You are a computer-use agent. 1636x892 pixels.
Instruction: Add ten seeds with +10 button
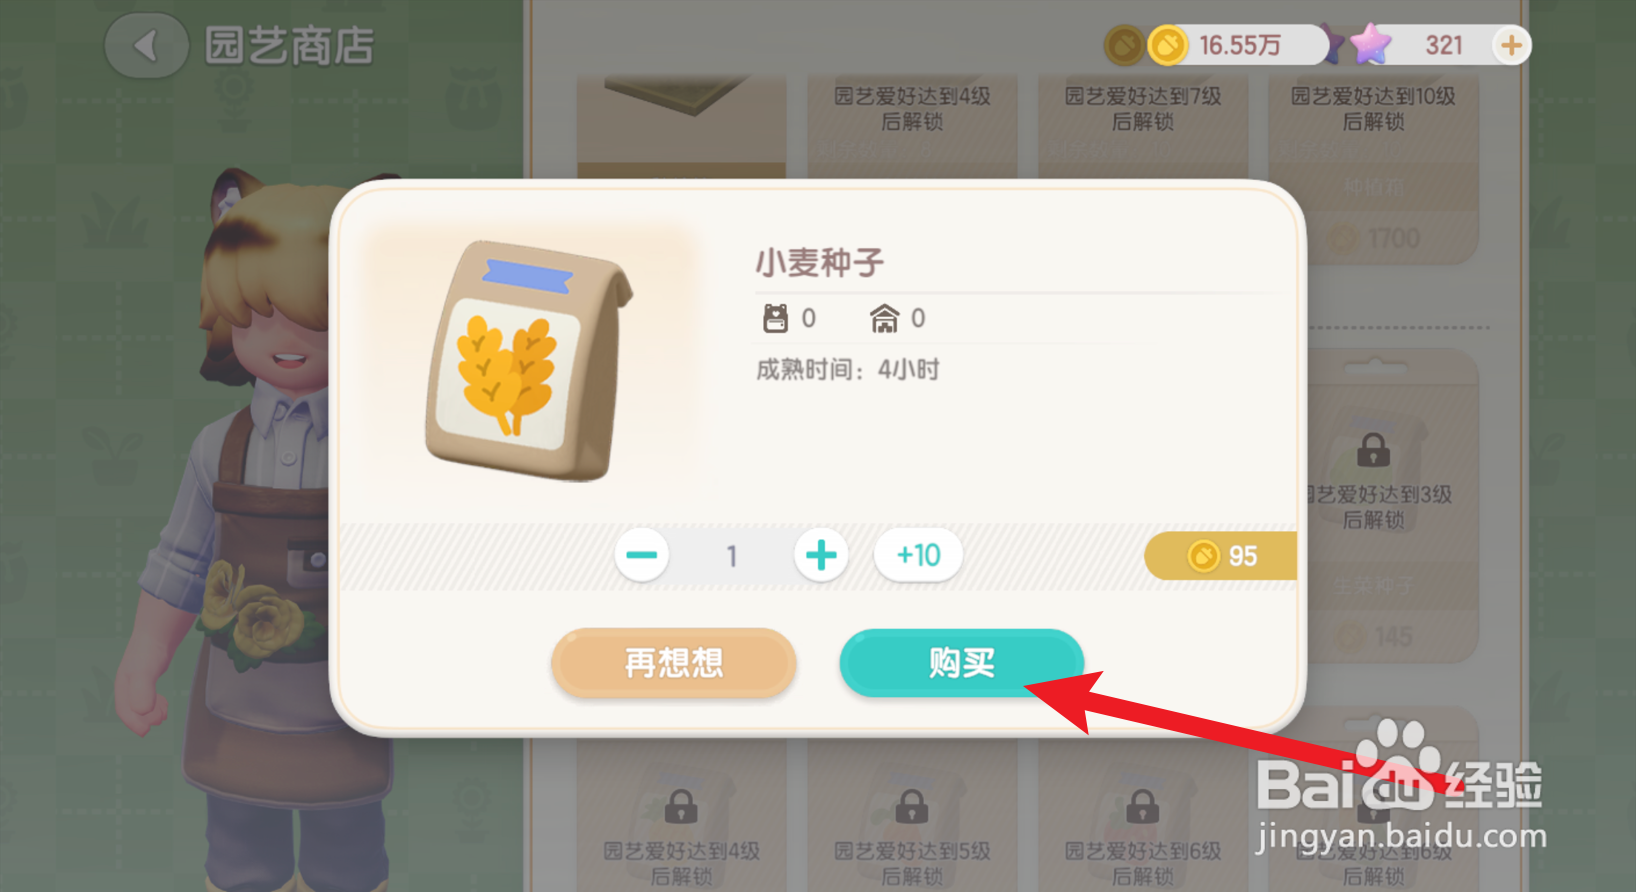point(918,555)
